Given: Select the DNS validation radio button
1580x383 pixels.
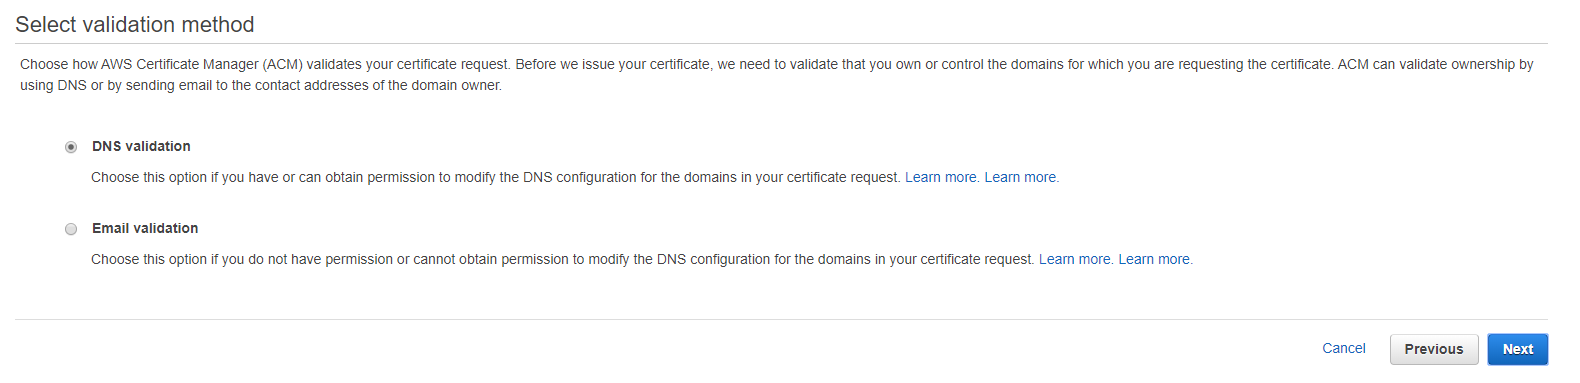Looking at the screenshot, I should tap(71, 147).
